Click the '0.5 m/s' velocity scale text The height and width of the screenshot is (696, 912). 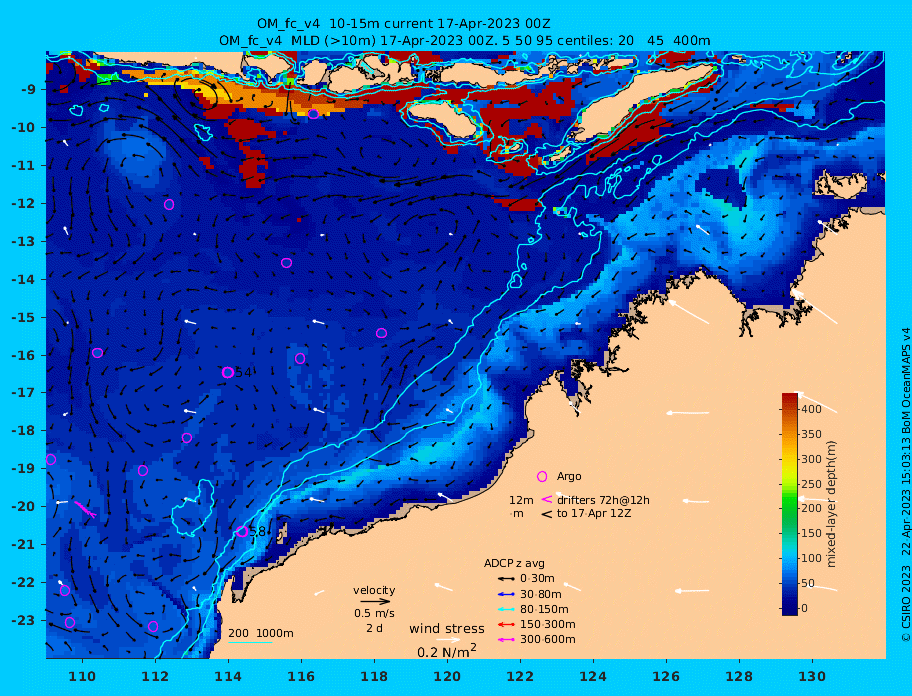pos(374,613)
